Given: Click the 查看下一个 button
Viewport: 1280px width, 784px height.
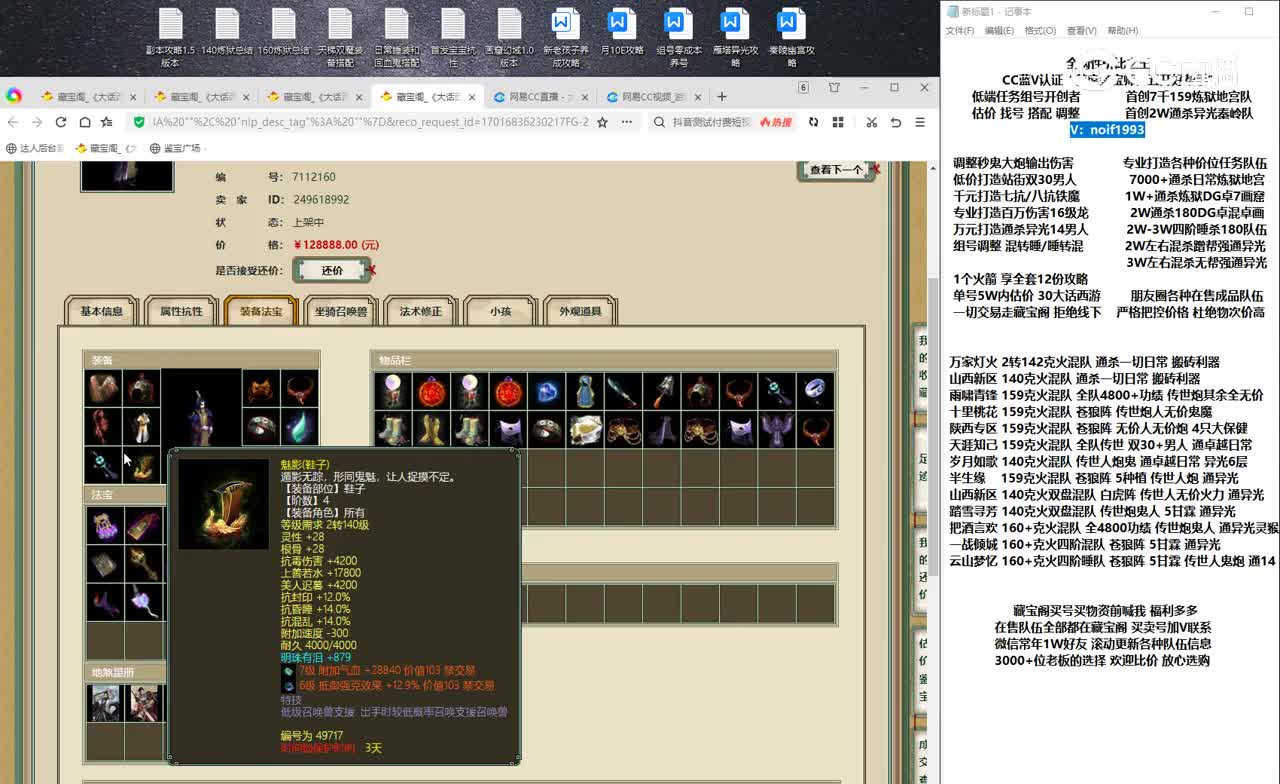Looking at the screenshot, I should click(836, 170).
